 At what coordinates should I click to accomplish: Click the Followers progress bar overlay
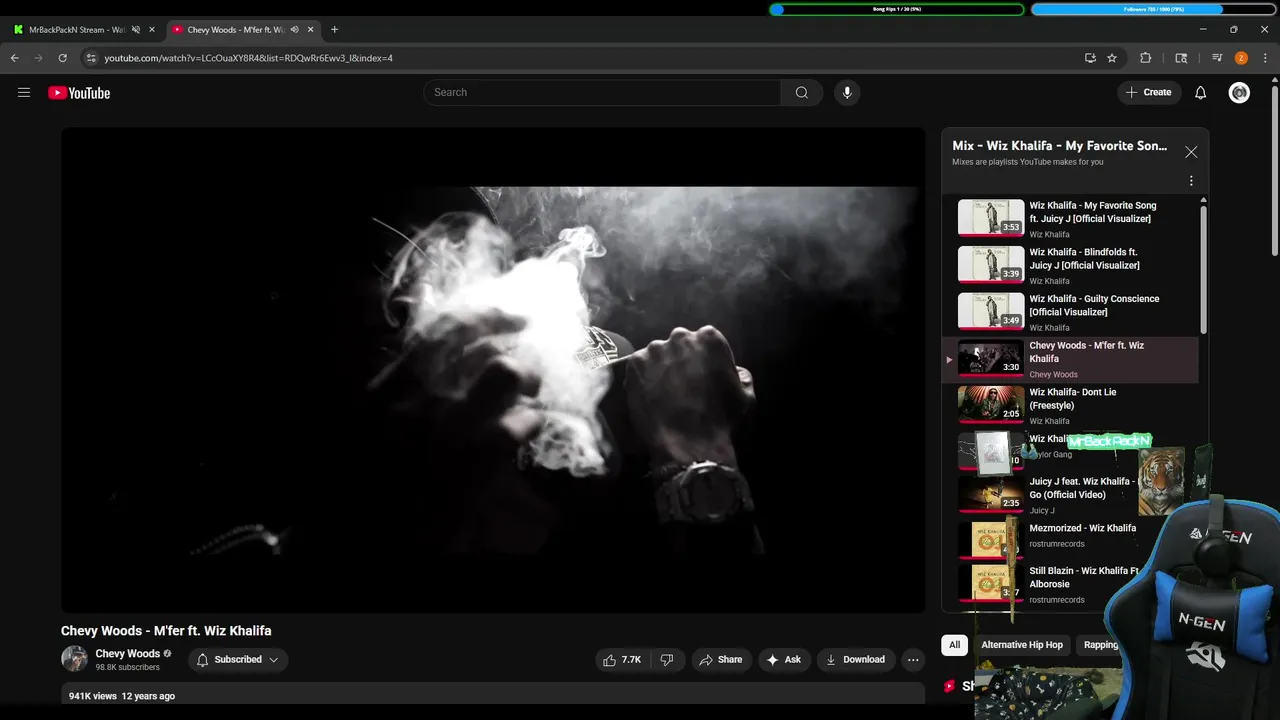(x=1152, y=9)
